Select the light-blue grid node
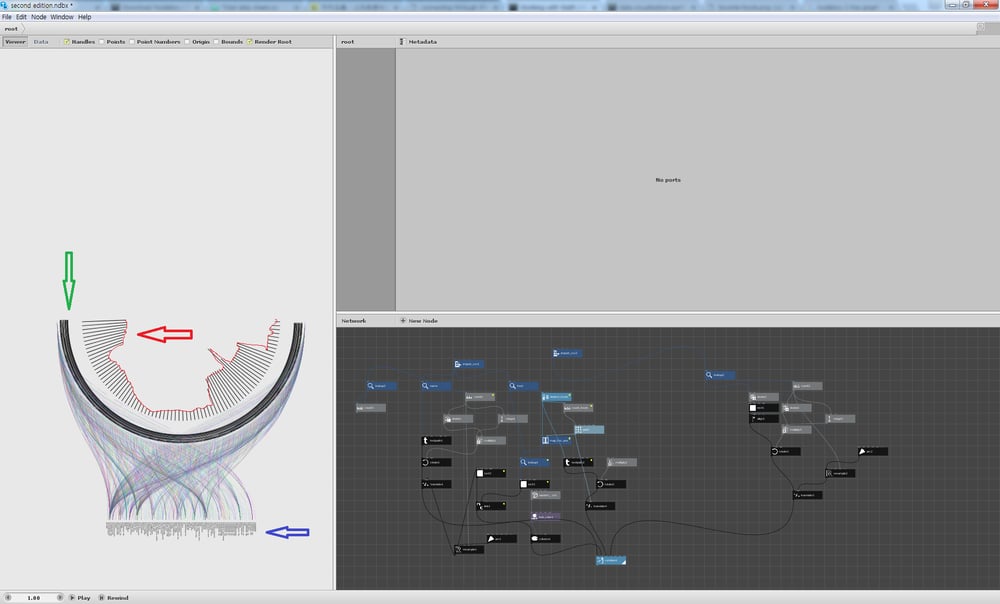This screenshot has height=604, width=1000. [x=589, y=430]
